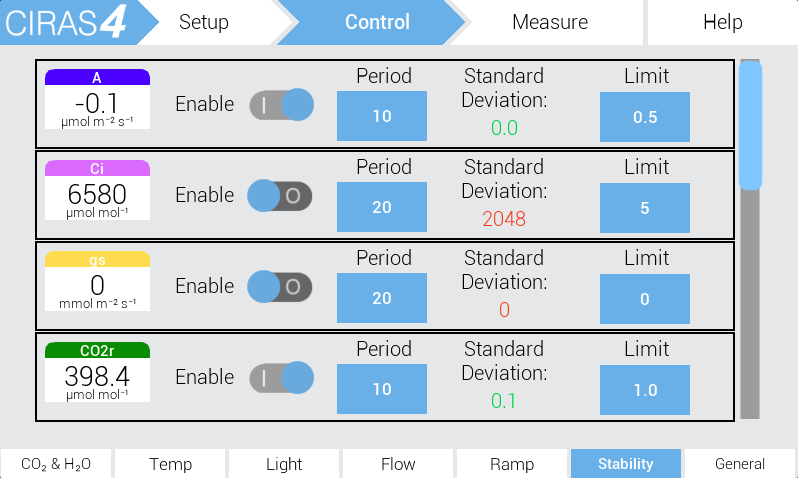Change the gs Period value 20
Image resolution: width=798 pixels, height=478 pixels.
coord(382,298)
